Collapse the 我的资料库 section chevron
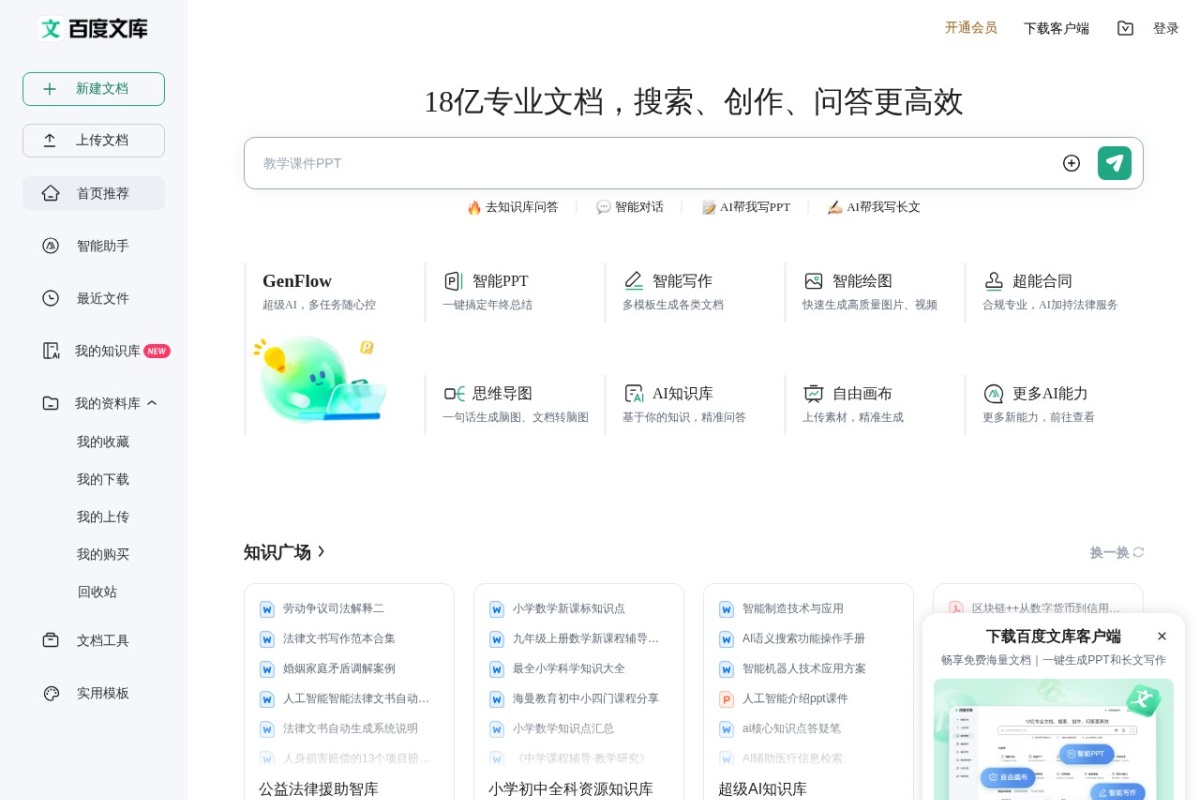Image resolution: width=1200 pixels, height=800 pixels. click(152, 403)
